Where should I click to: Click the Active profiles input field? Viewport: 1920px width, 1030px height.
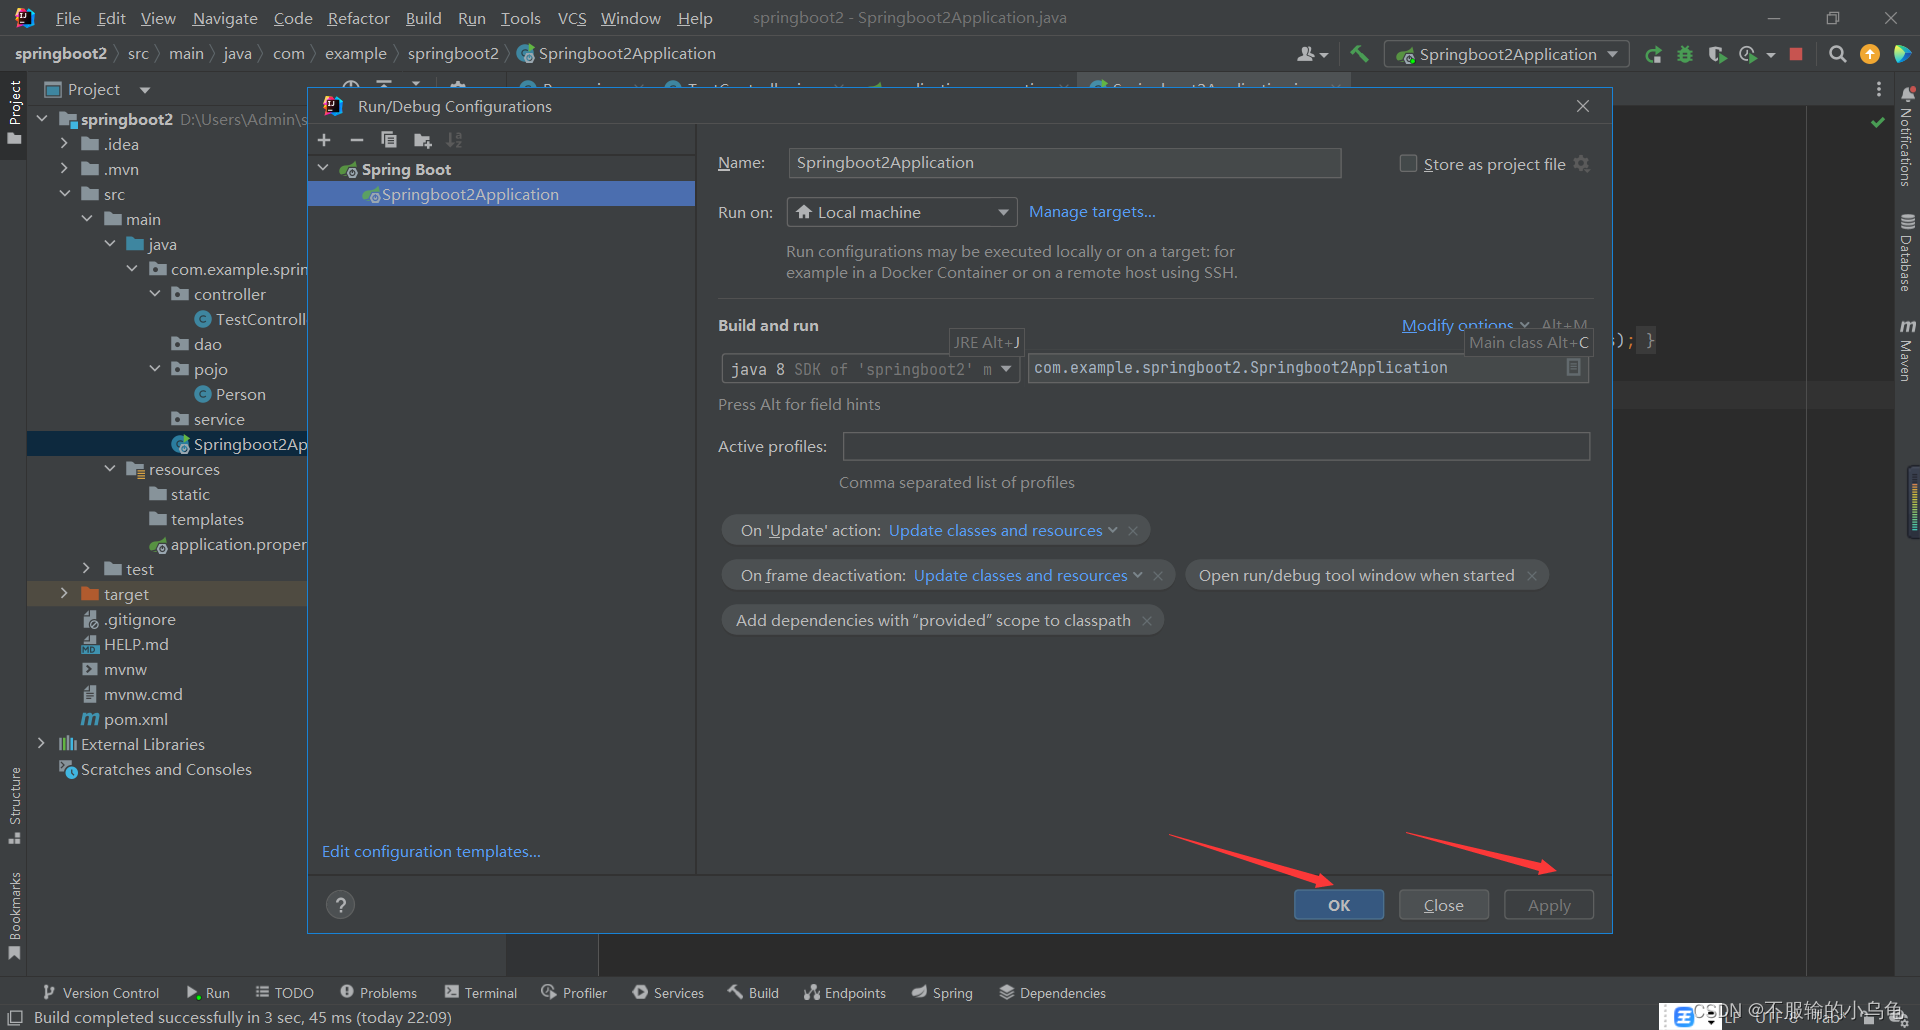[1216, 447]
